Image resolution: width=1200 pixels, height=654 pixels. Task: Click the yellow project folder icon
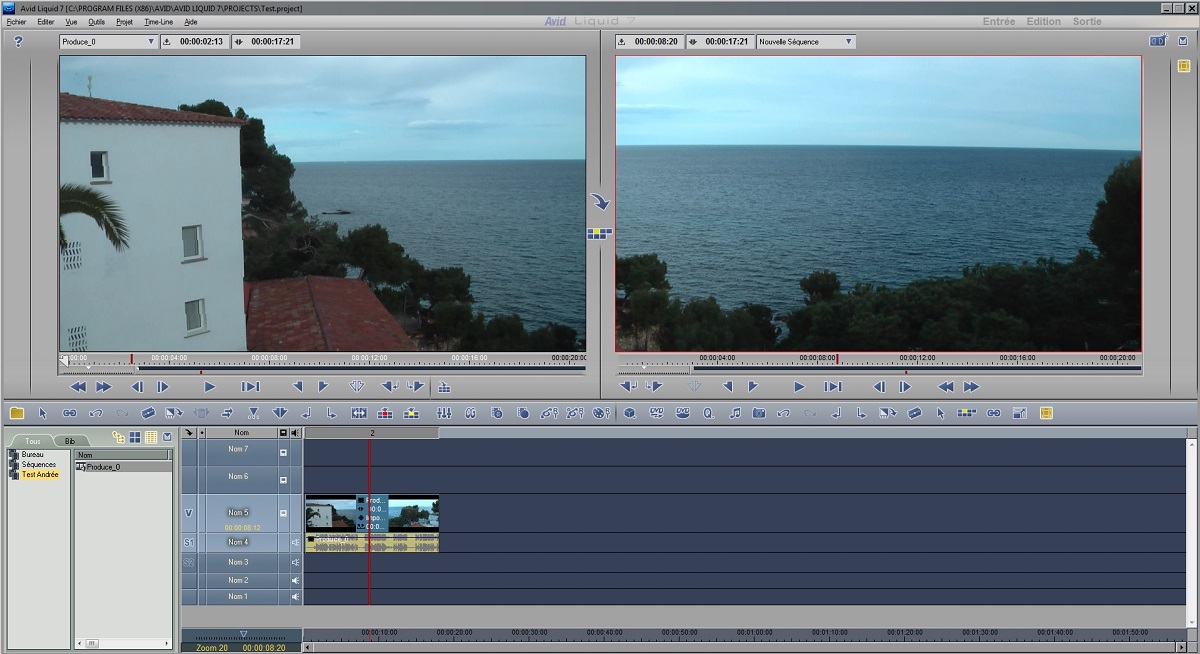(17, 412)
